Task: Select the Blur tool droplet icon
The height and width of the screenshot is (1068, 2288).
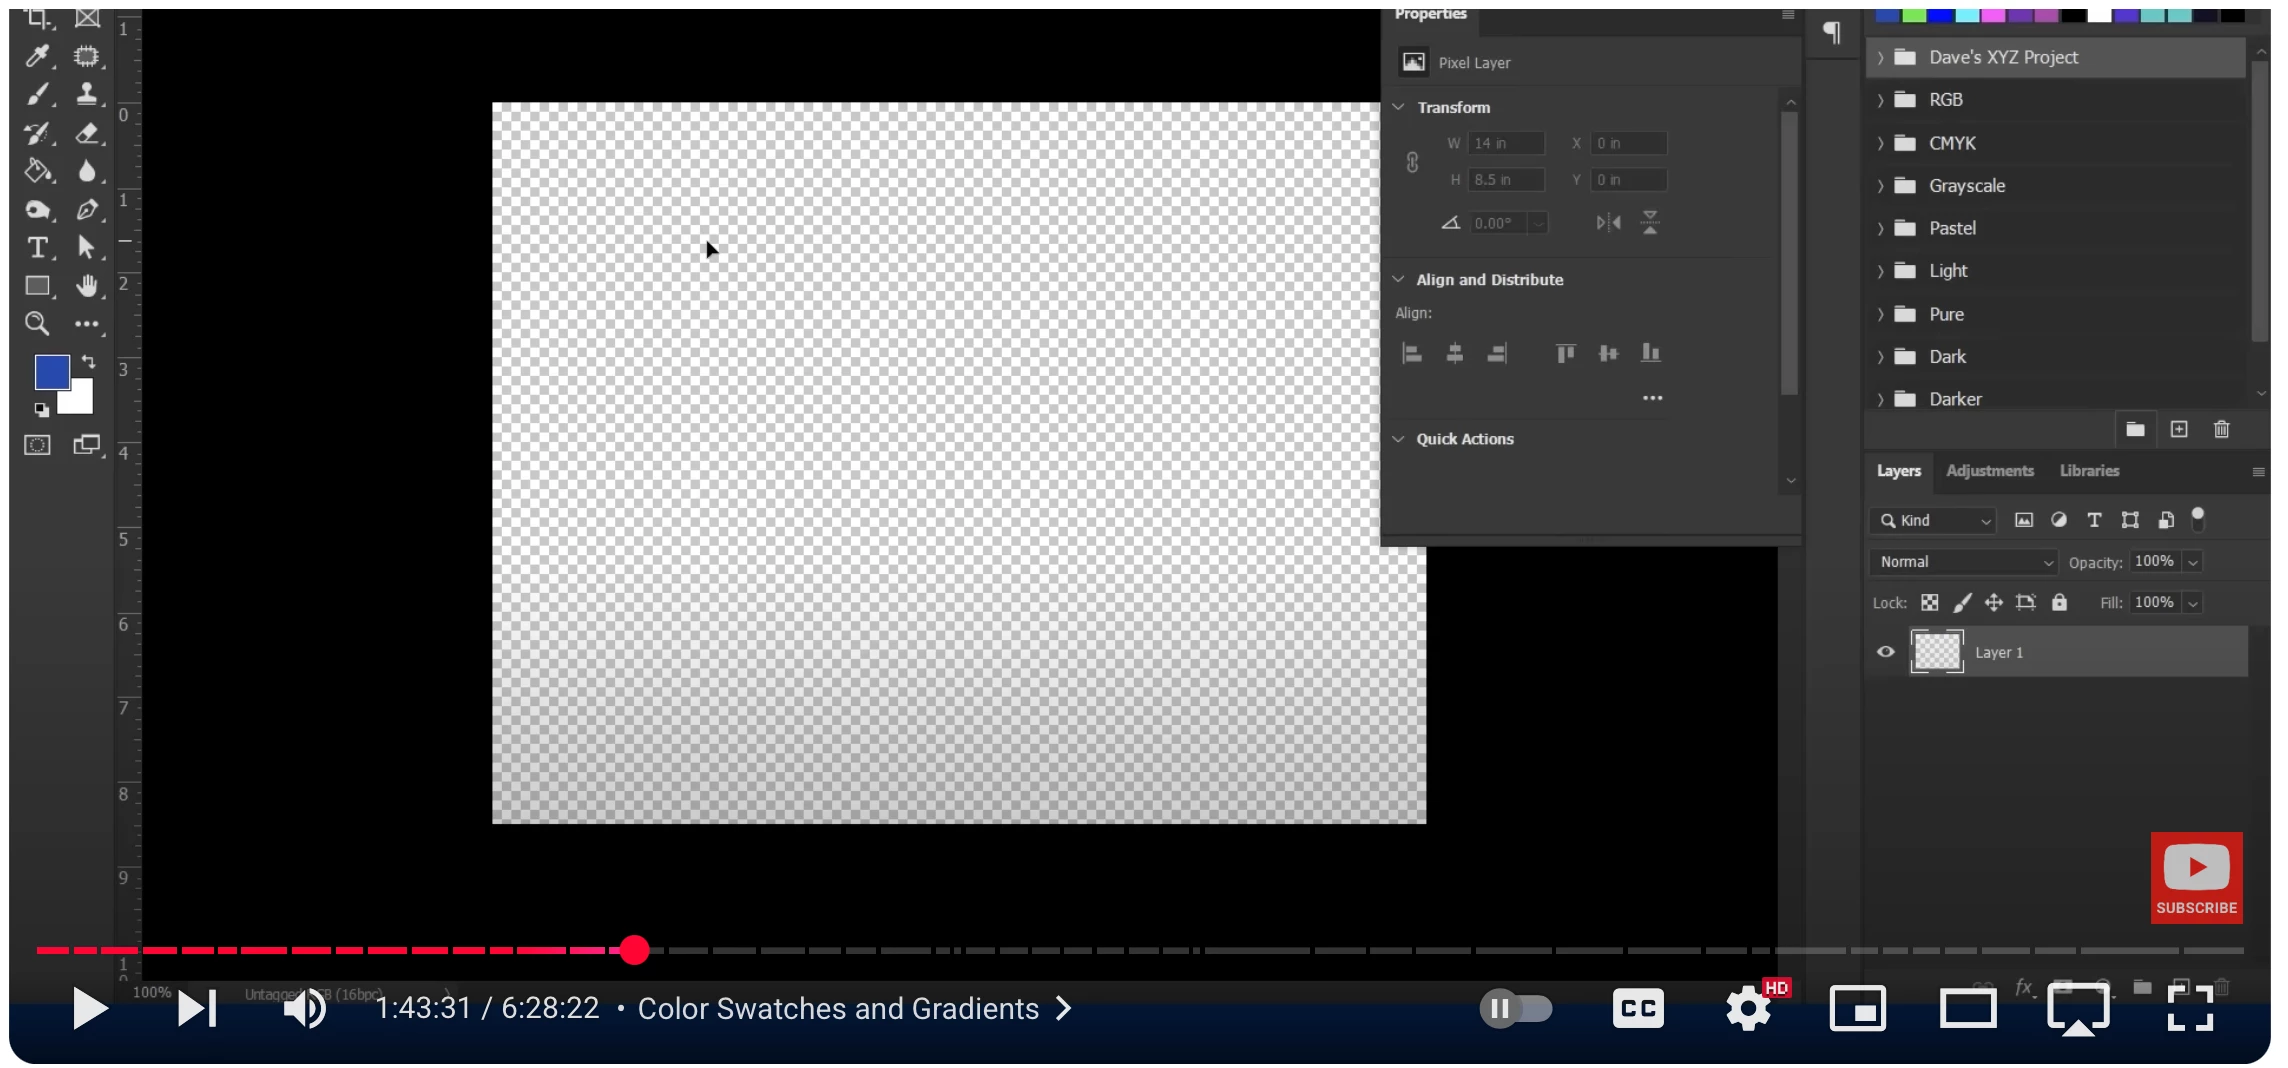Action: tap(87, 171)
